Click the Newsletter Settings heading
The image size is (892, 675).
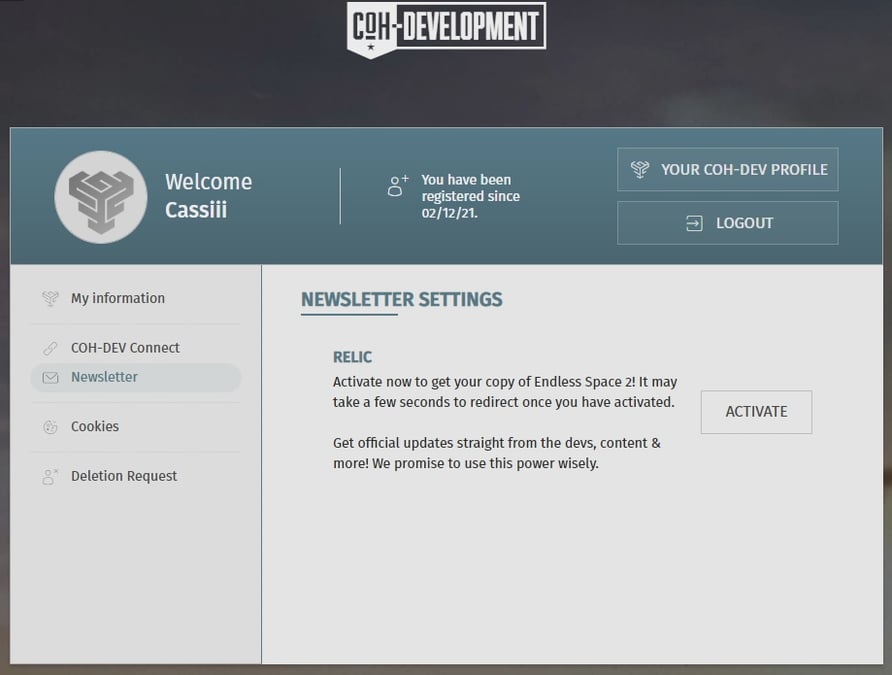point(402,300)
